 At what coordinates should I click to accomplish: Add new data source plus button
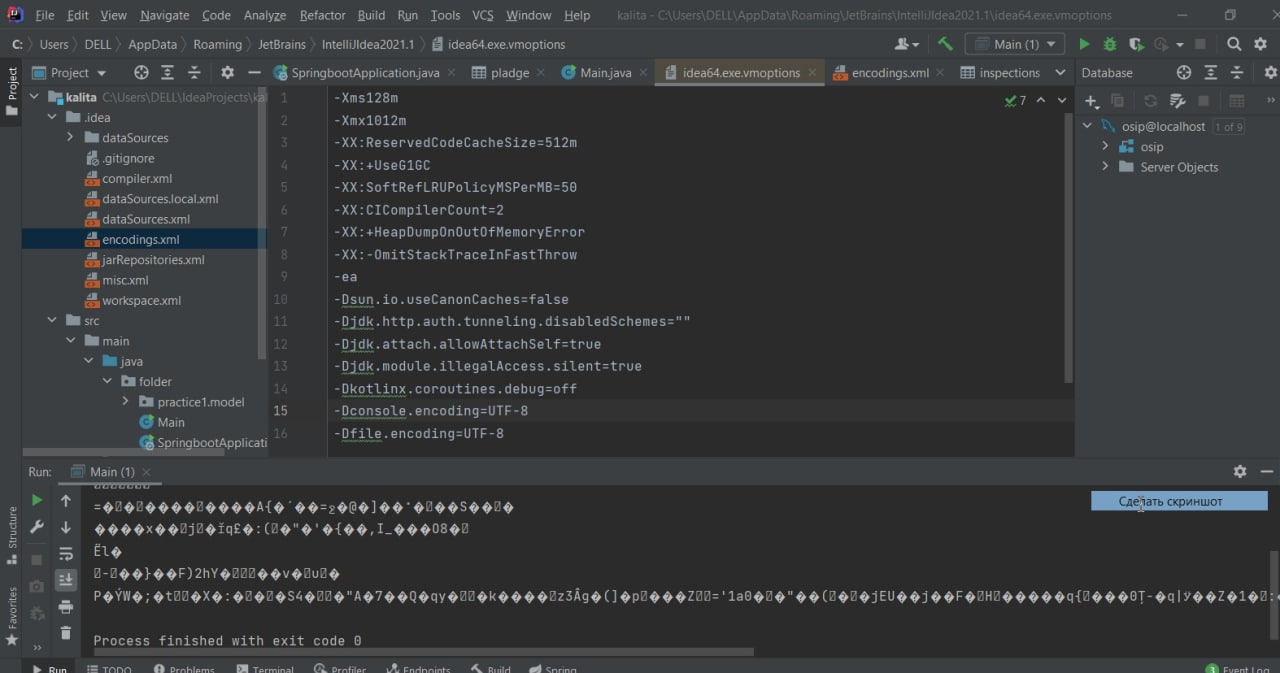1092,101
